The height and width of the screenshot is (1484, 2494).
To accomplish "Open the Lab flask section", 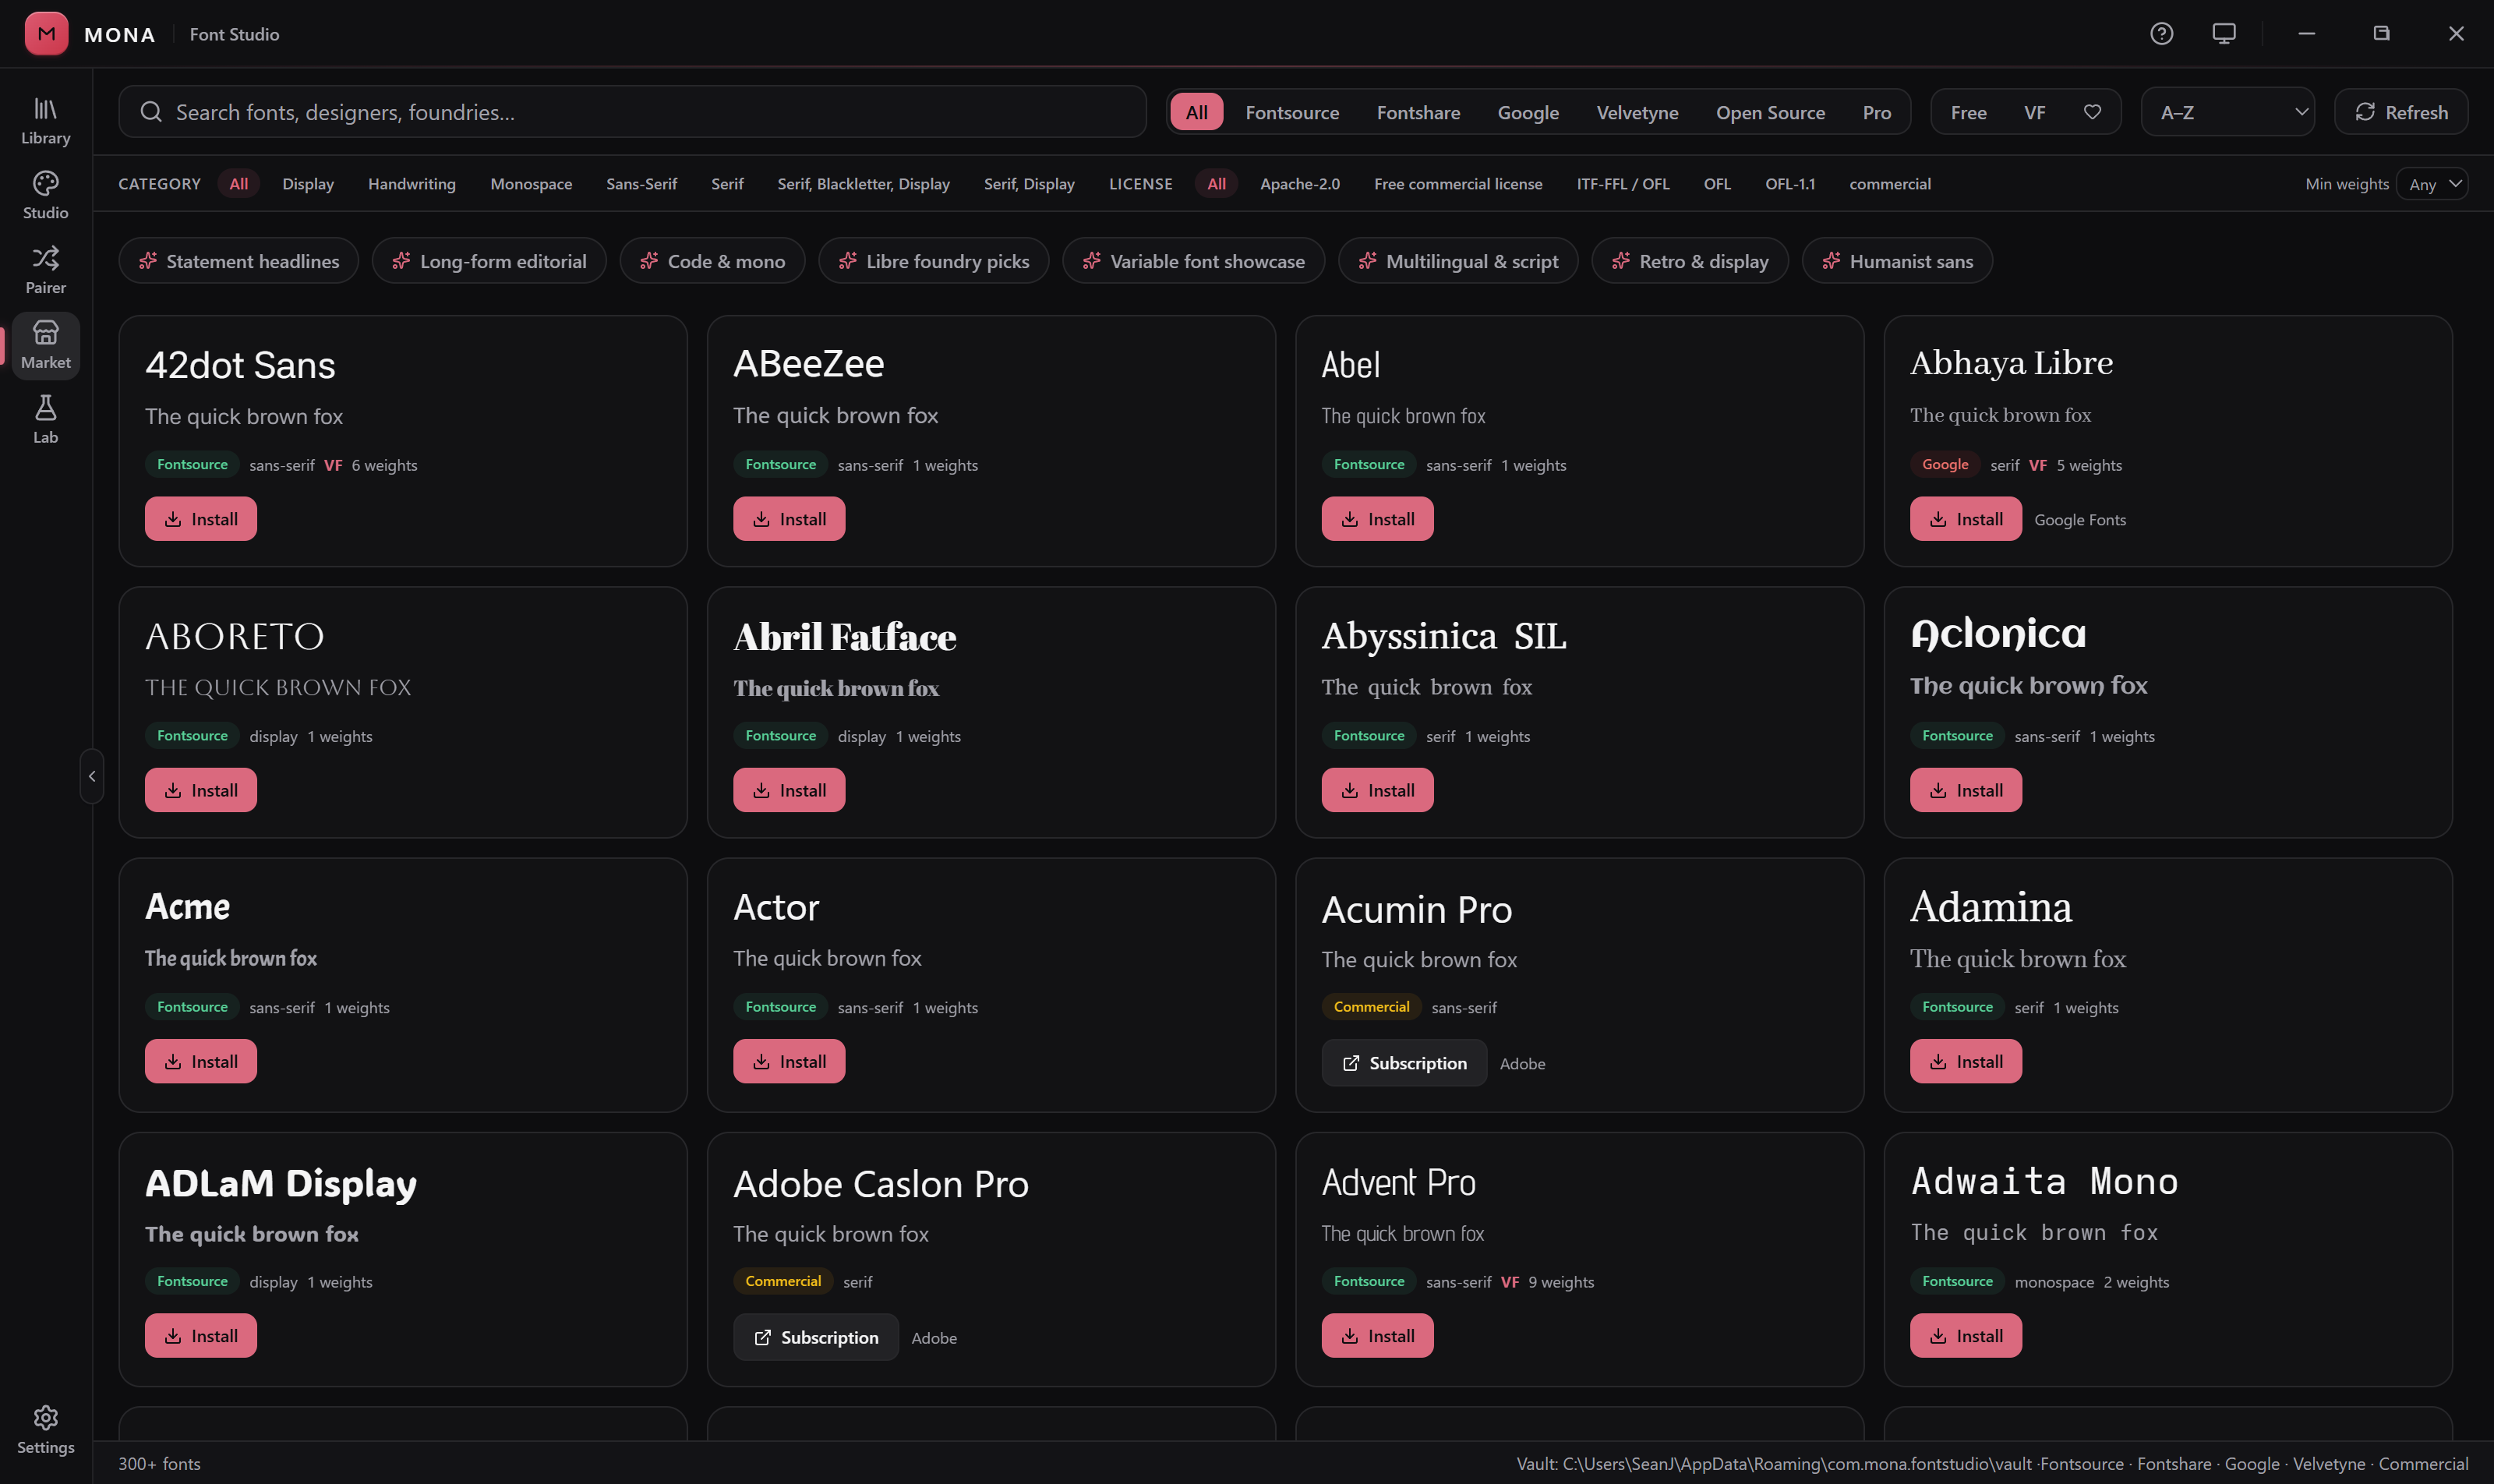I will click(45, 420).
